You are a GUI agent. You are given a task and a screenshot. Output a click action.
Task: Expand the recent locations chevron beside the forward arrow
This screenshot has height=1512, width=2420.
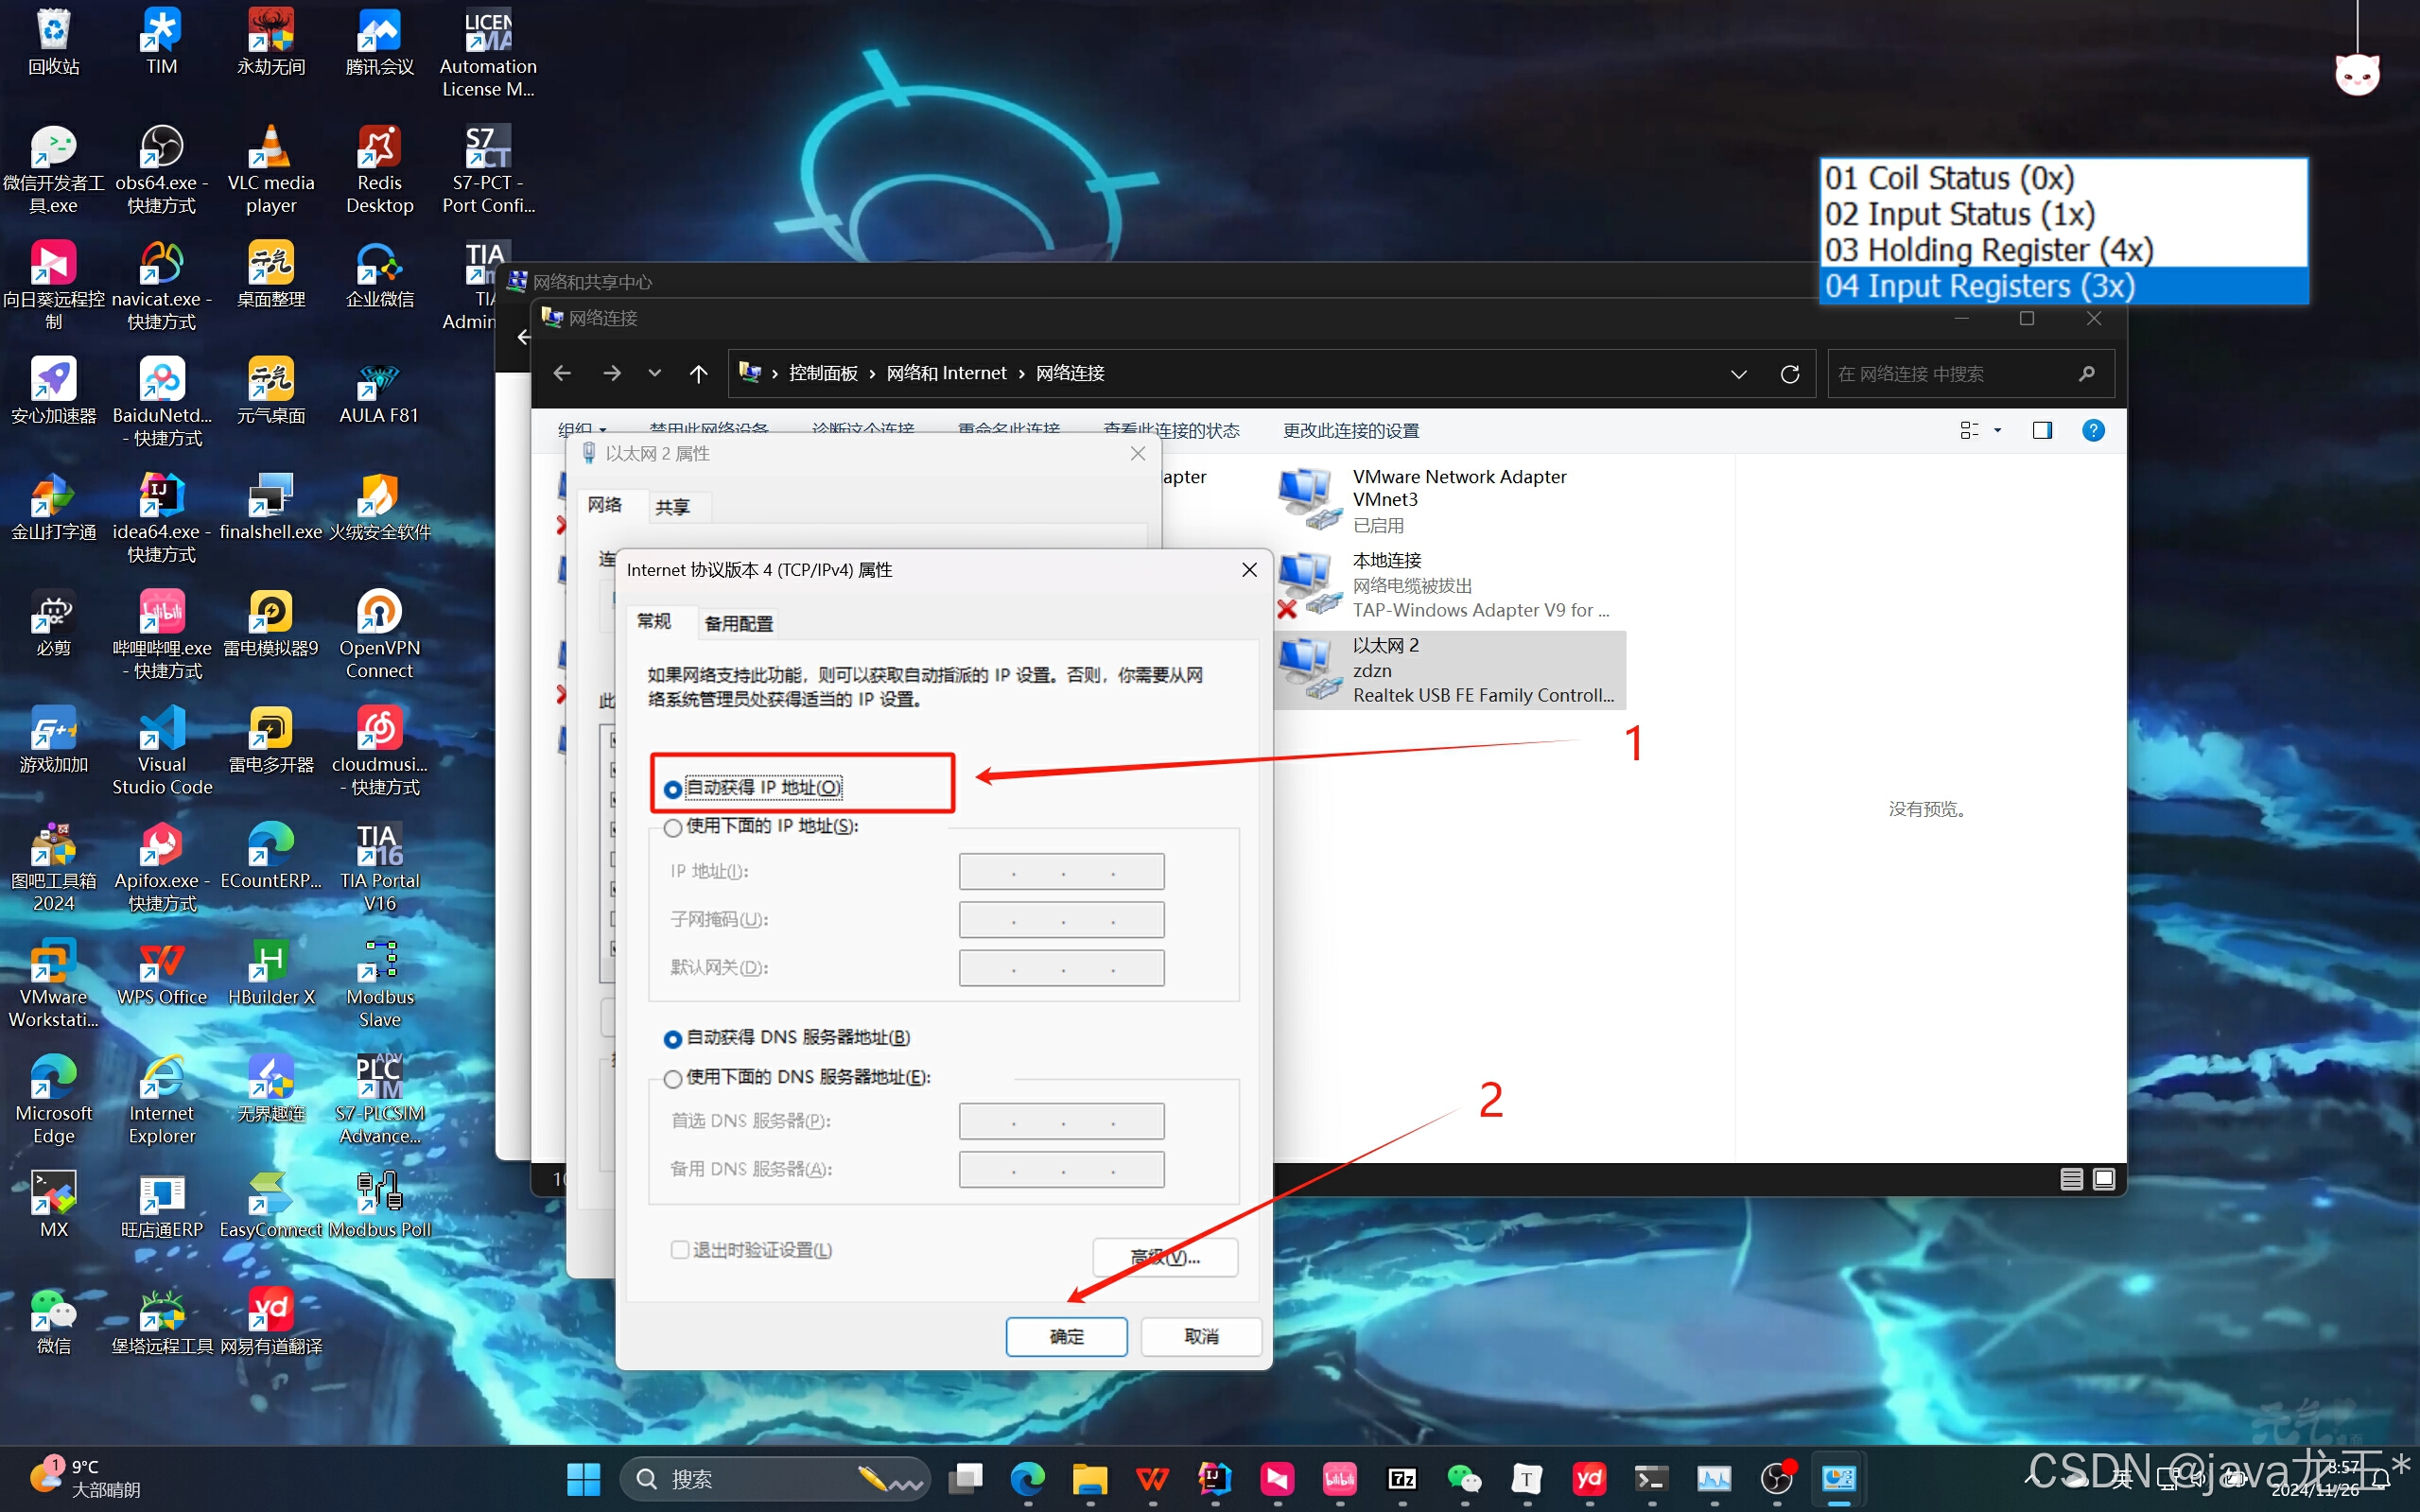coord(654,373)
